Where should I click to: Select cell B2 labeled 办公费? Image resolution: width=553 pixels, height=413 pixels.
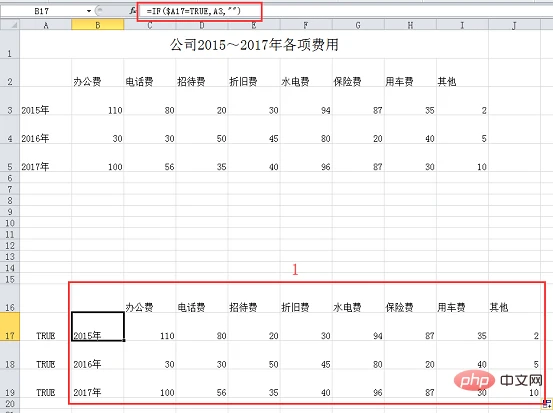click(98, 73)
